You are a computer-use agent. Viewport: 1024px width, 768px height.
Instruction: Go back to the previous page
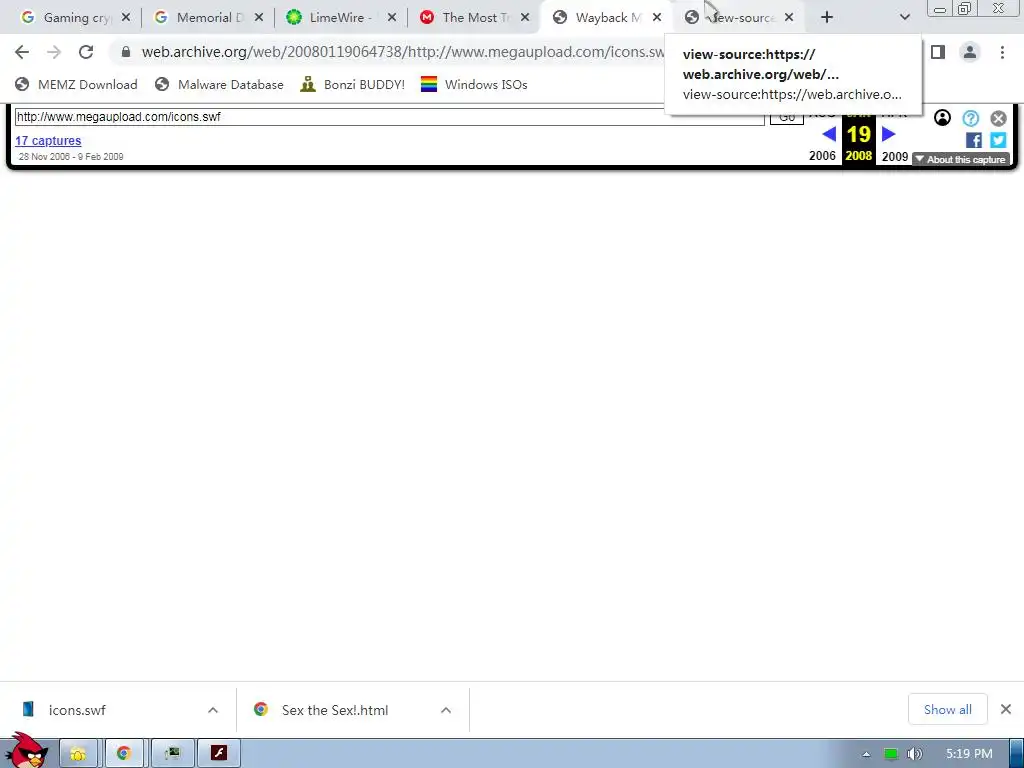tap(22, 52)
